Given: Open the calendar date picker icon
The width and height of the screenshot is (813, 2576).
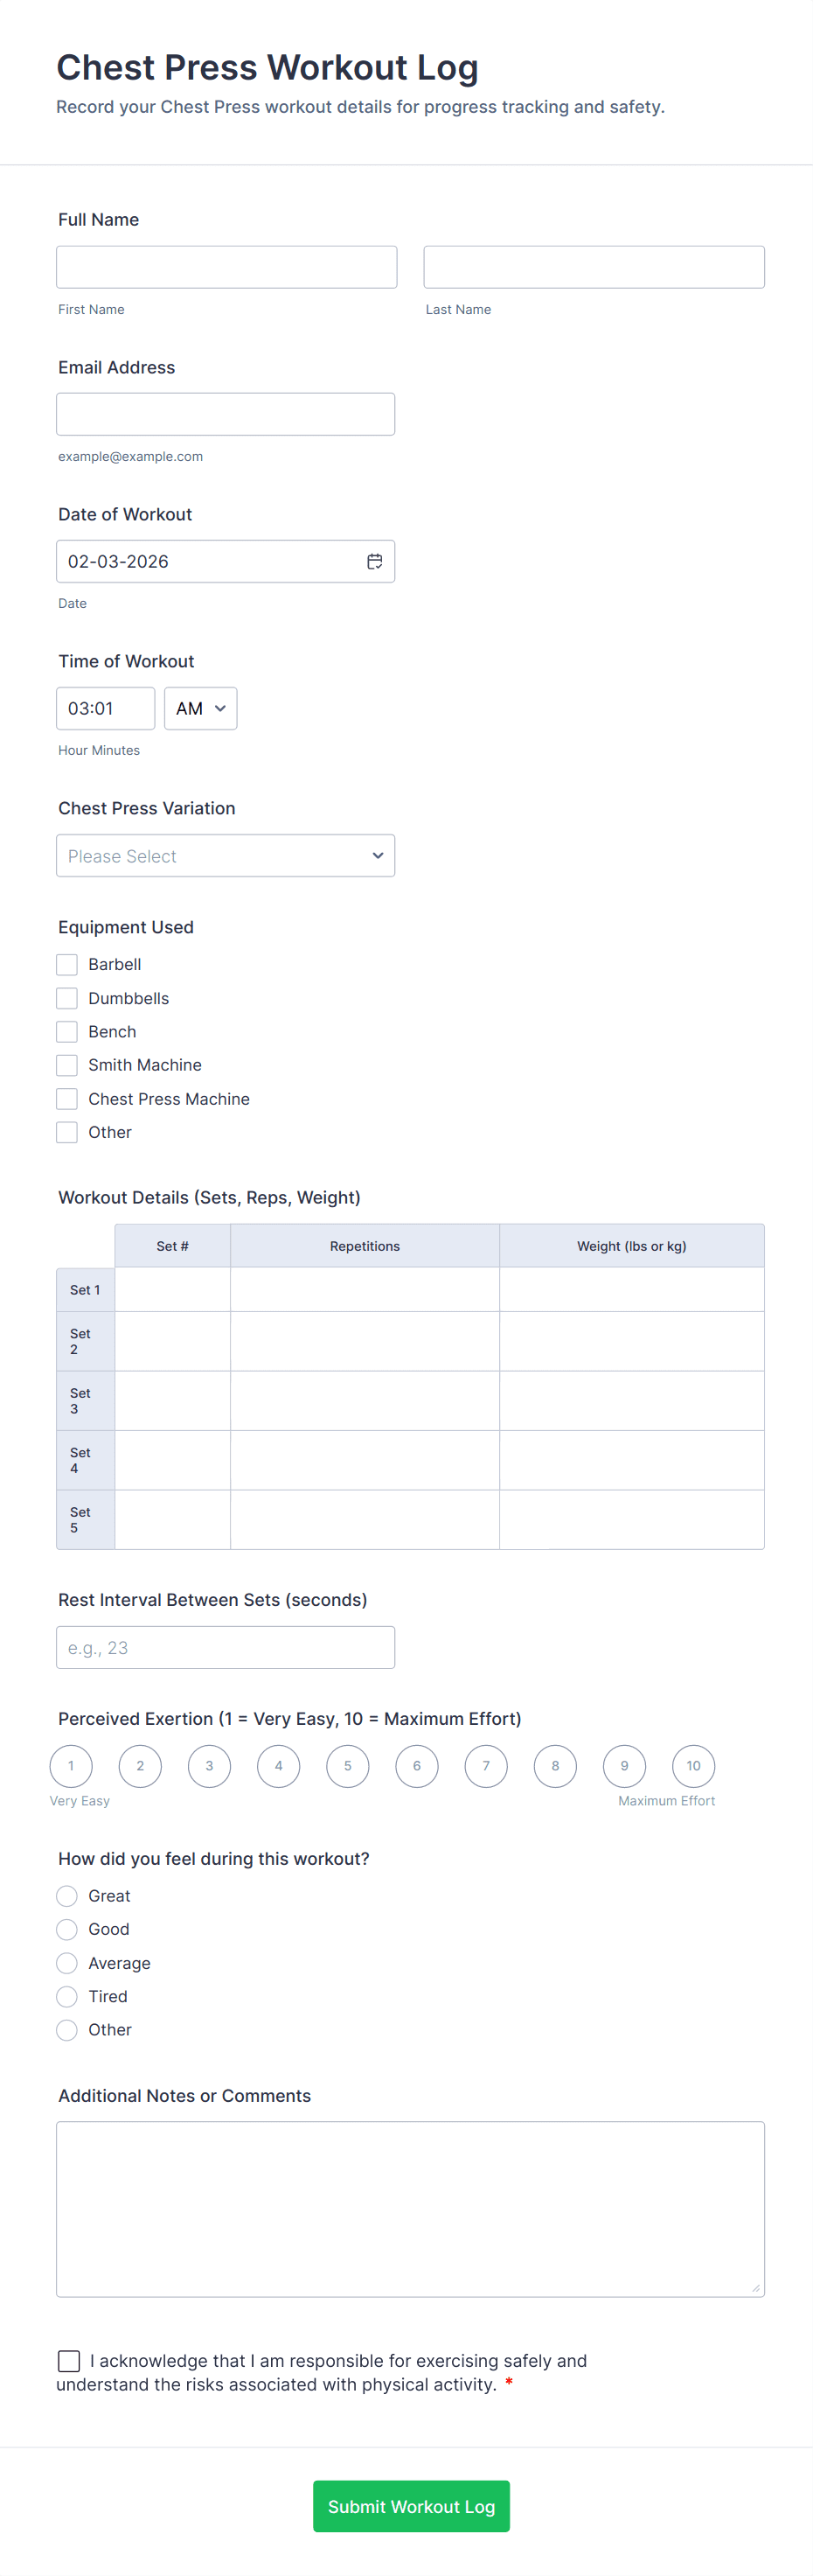Looking at the screenshot, I should tap(374, 562).
